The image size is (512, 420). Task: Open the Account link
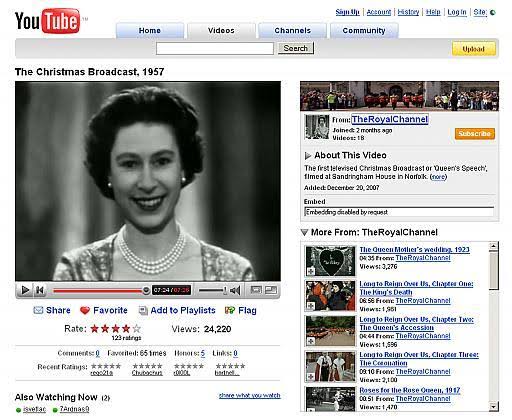tap(379, 12)
